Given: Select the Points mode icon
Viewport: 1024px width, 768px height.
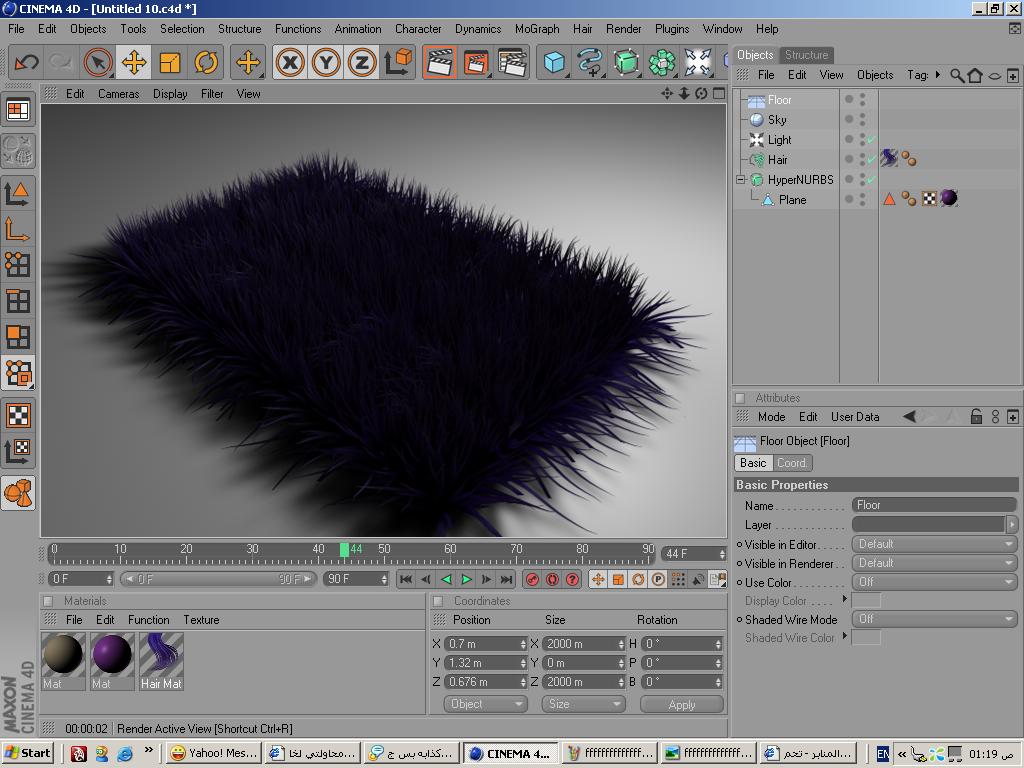Looking at the screenshot, I should (x=18, y=264).
